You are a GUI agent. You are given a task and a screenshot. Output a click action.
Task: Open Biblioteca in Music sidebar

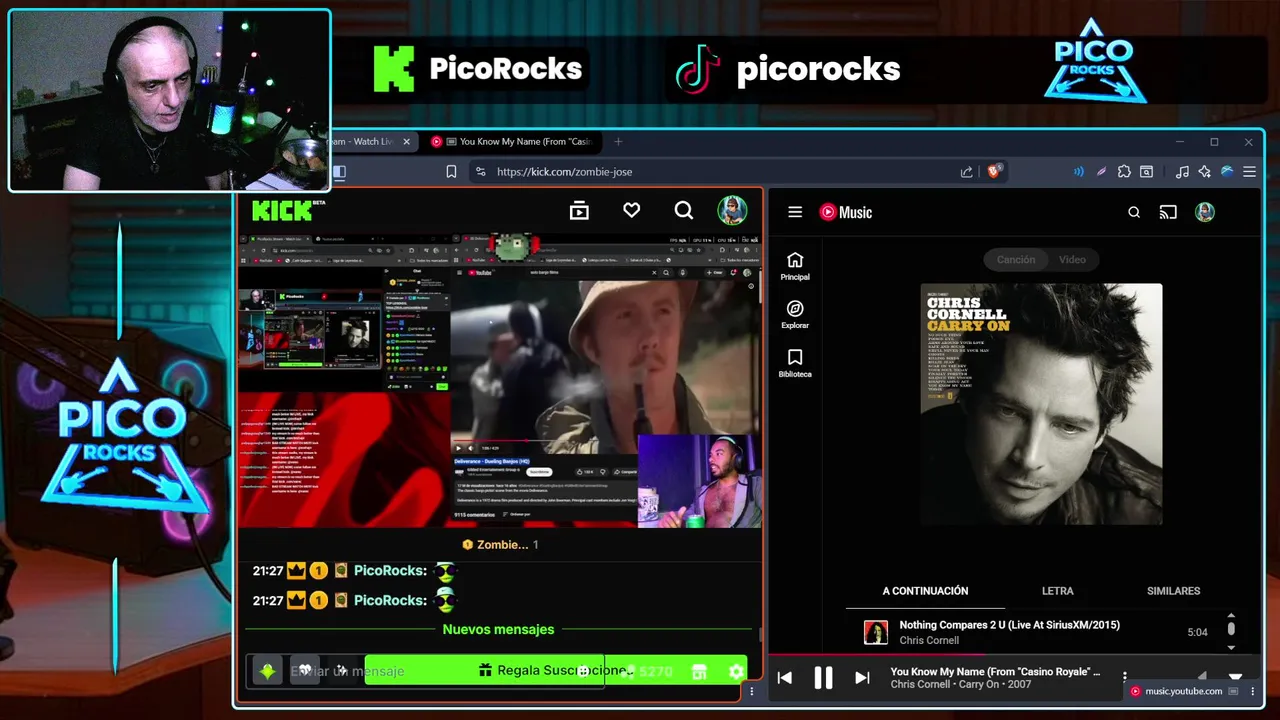[x=795, y=364]
